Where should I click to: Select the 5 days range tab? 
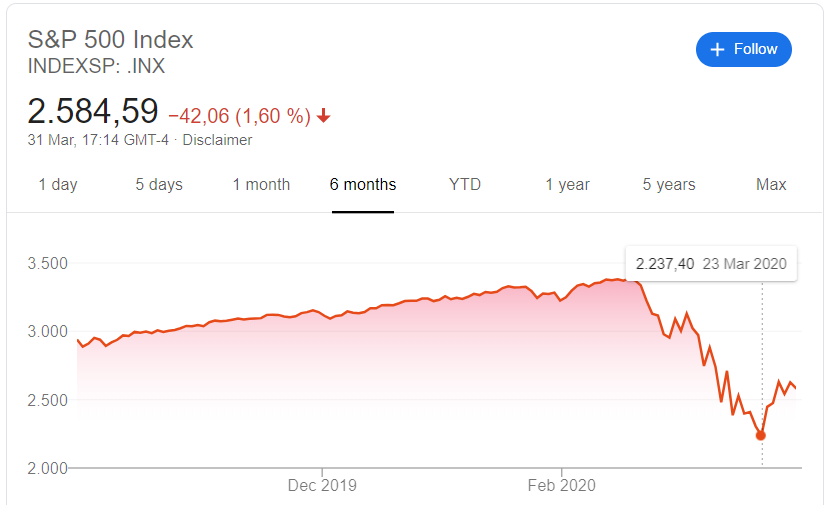click(x=159, y=184)
